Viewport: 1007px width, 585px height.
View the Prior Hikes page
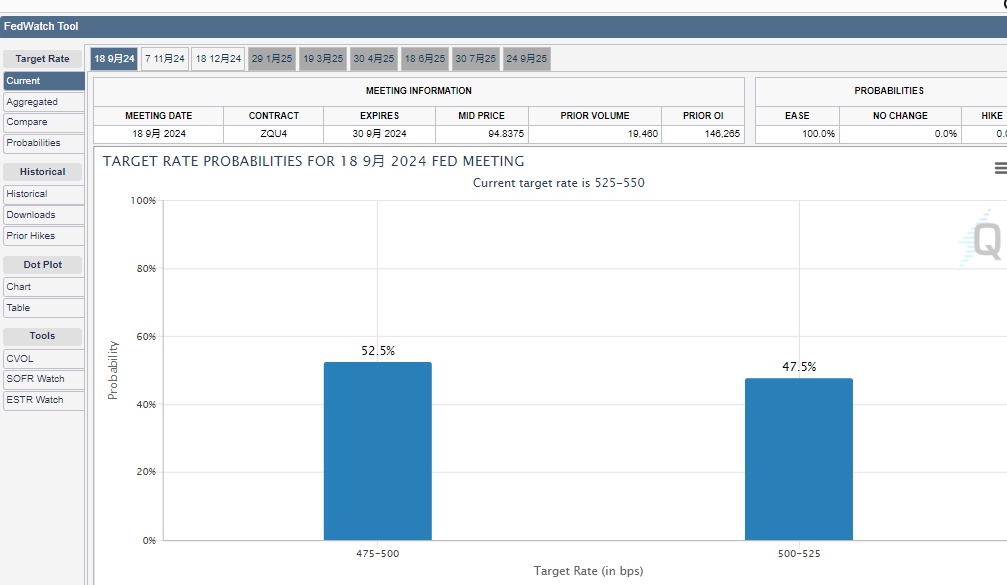(x=43, y=236)
